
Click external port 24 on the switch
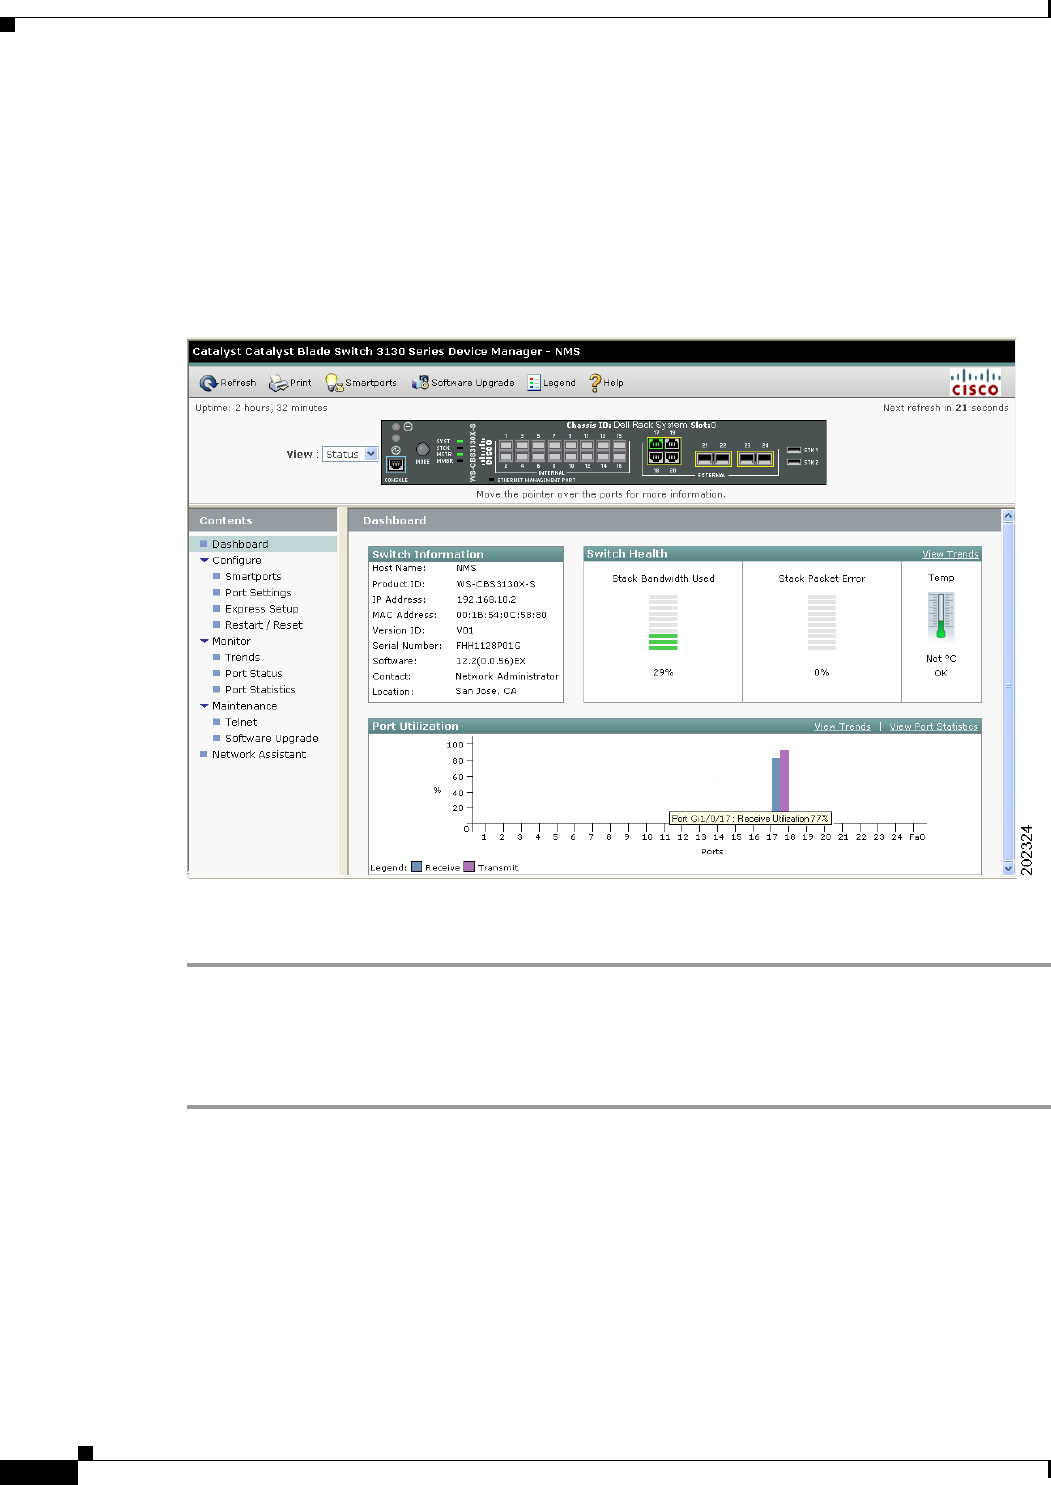(x=765, y=459)
